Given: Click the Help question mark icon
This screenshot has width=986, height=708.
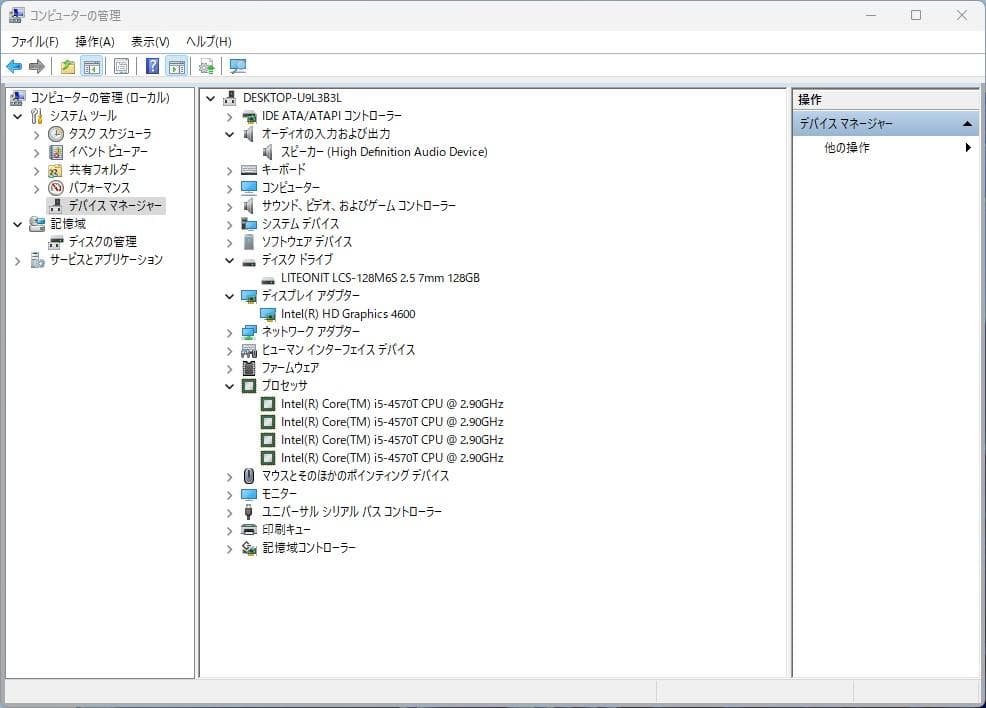Looking at the screenshot, I should 152,66.
